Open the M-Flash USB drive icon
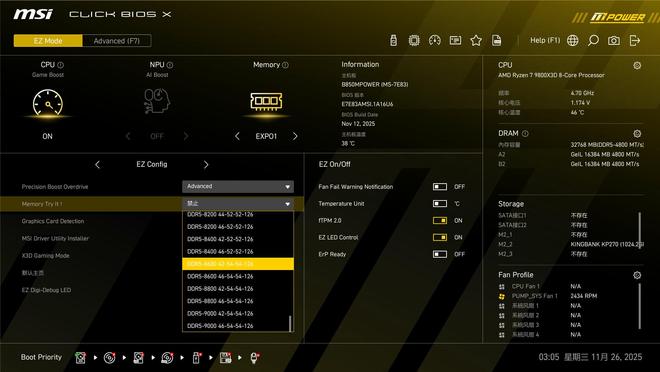This screenshot has height=372, width=660. pyautogui.click(x=394, y=40)
